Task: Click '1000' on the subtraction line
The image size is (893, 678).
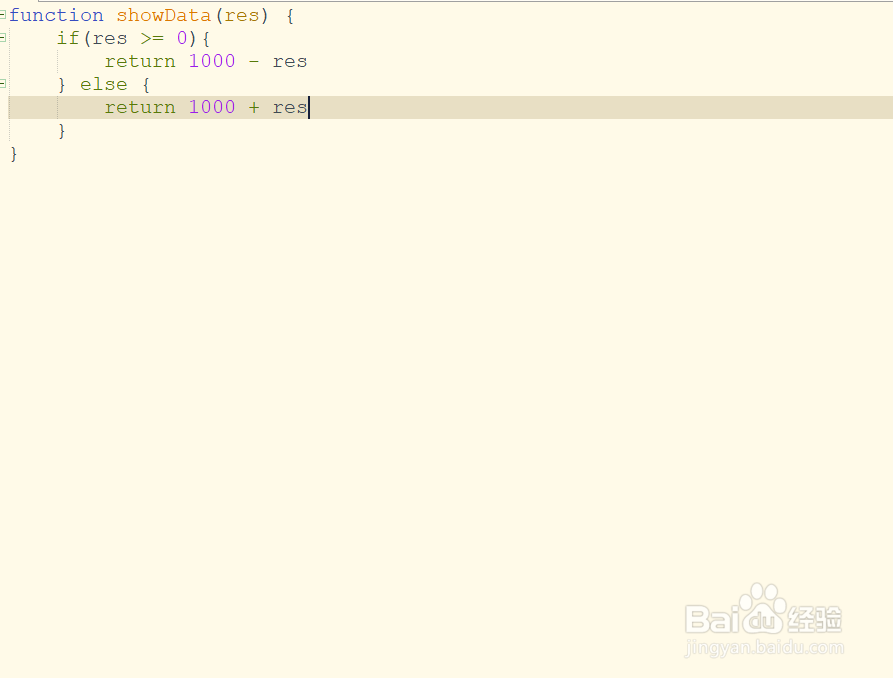Action: click(x=212, y=61)
